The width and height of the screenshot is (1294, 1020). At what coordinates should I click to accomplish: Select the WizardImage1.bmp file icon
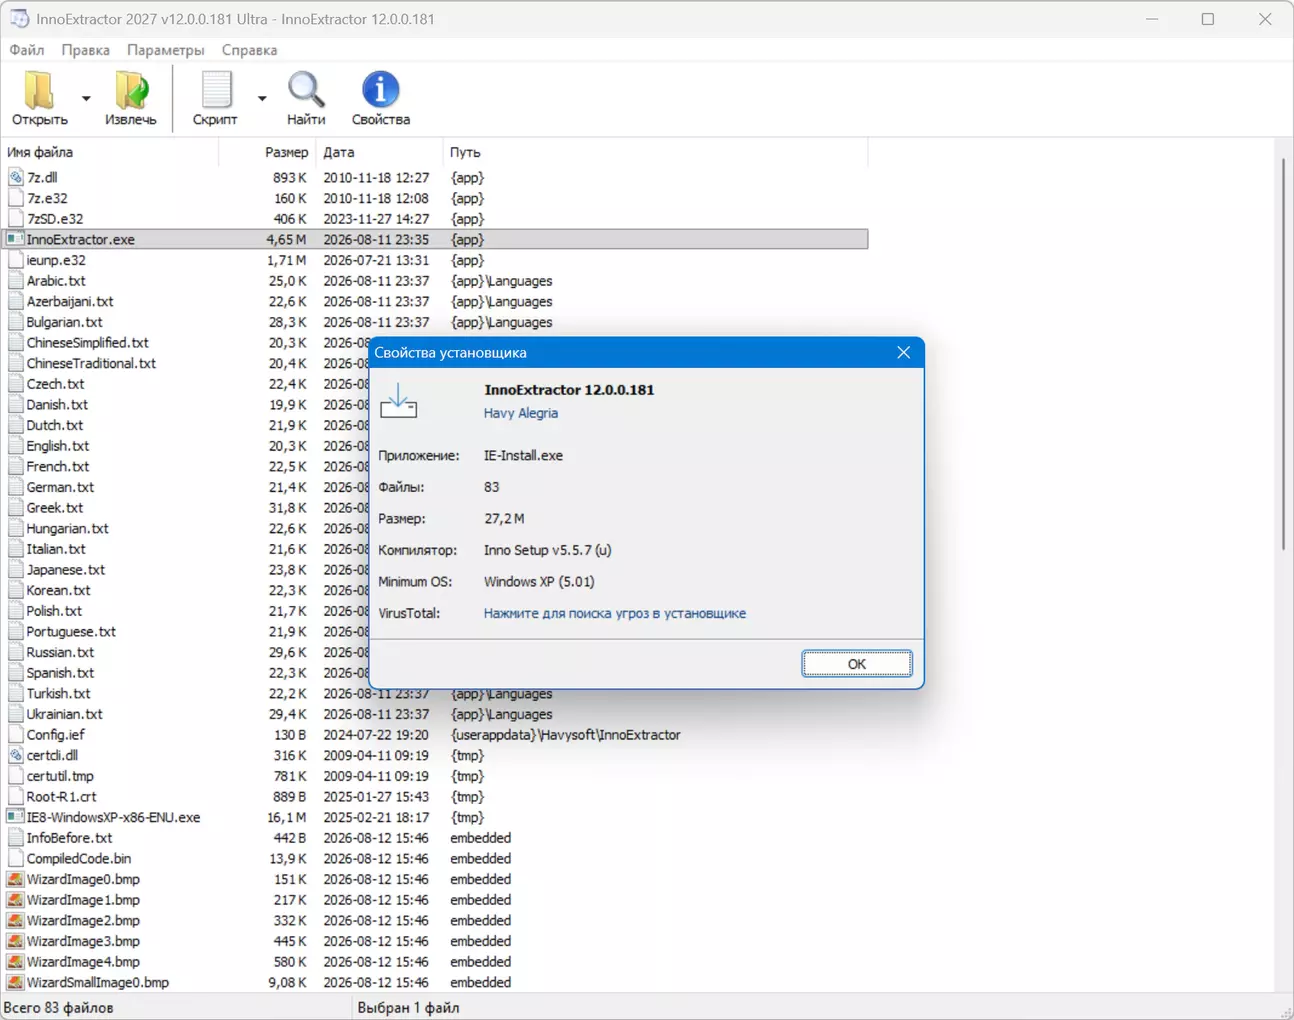pos(16,900)
